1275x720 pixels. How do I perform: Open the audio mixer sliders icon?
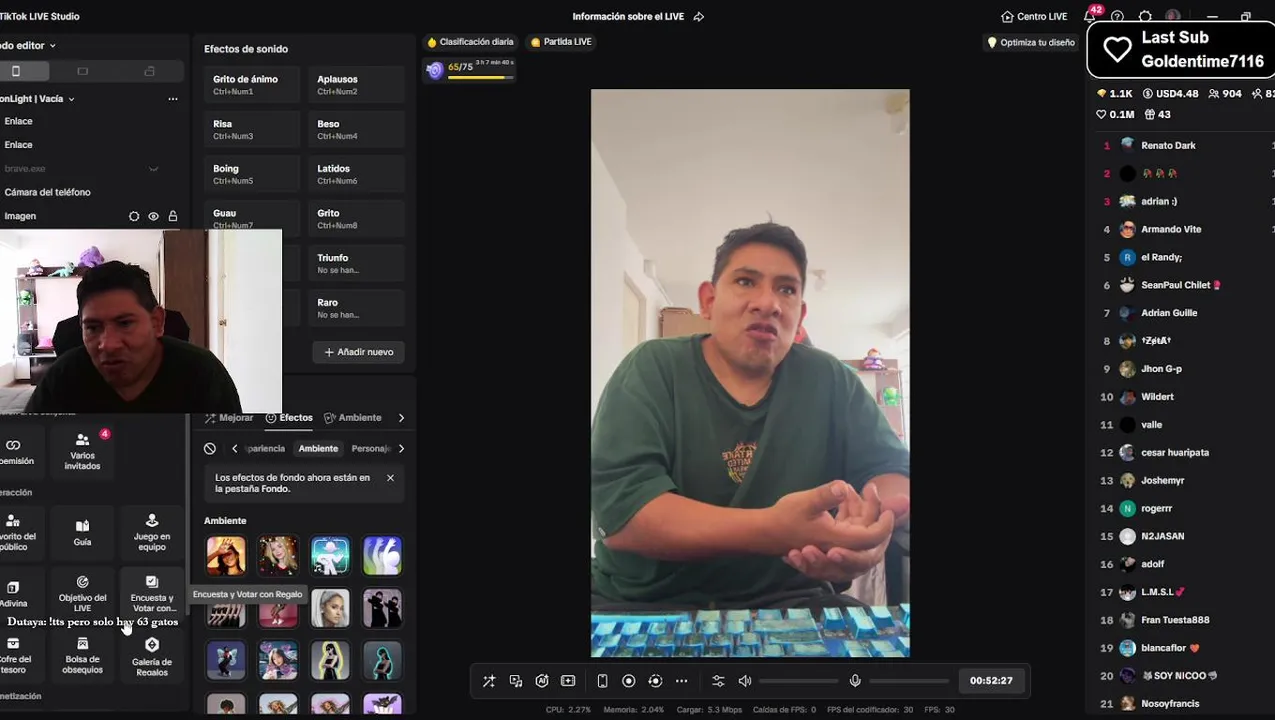click(718, 681)
